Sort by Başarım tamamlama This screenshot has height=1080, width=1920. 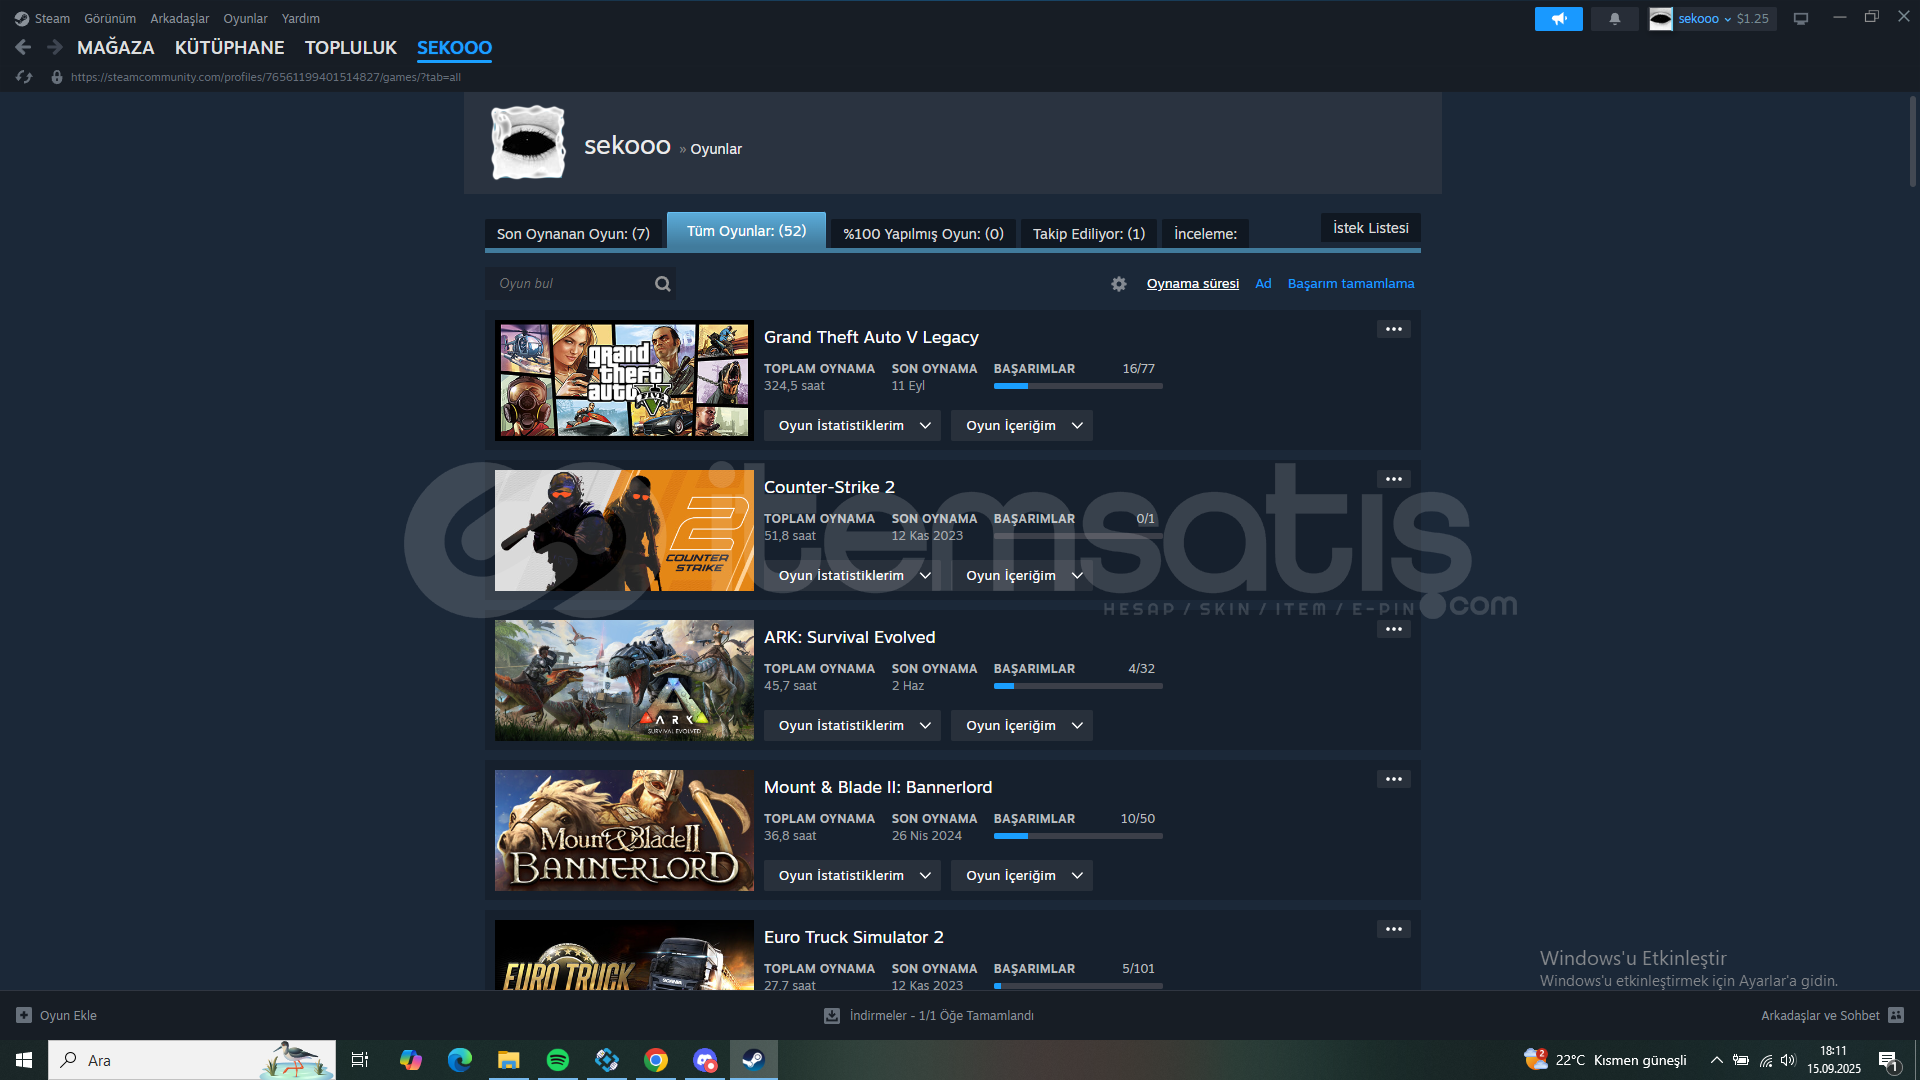click(1351, 284)
